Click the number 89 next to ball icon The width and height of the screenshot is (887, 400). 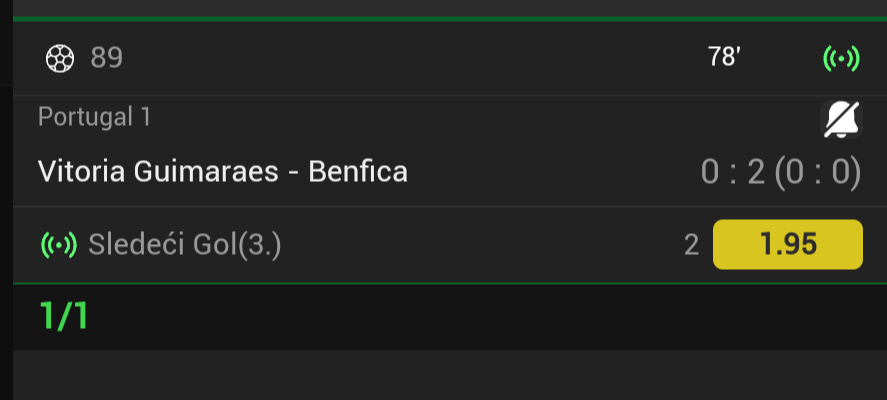[x=107, y=58]
